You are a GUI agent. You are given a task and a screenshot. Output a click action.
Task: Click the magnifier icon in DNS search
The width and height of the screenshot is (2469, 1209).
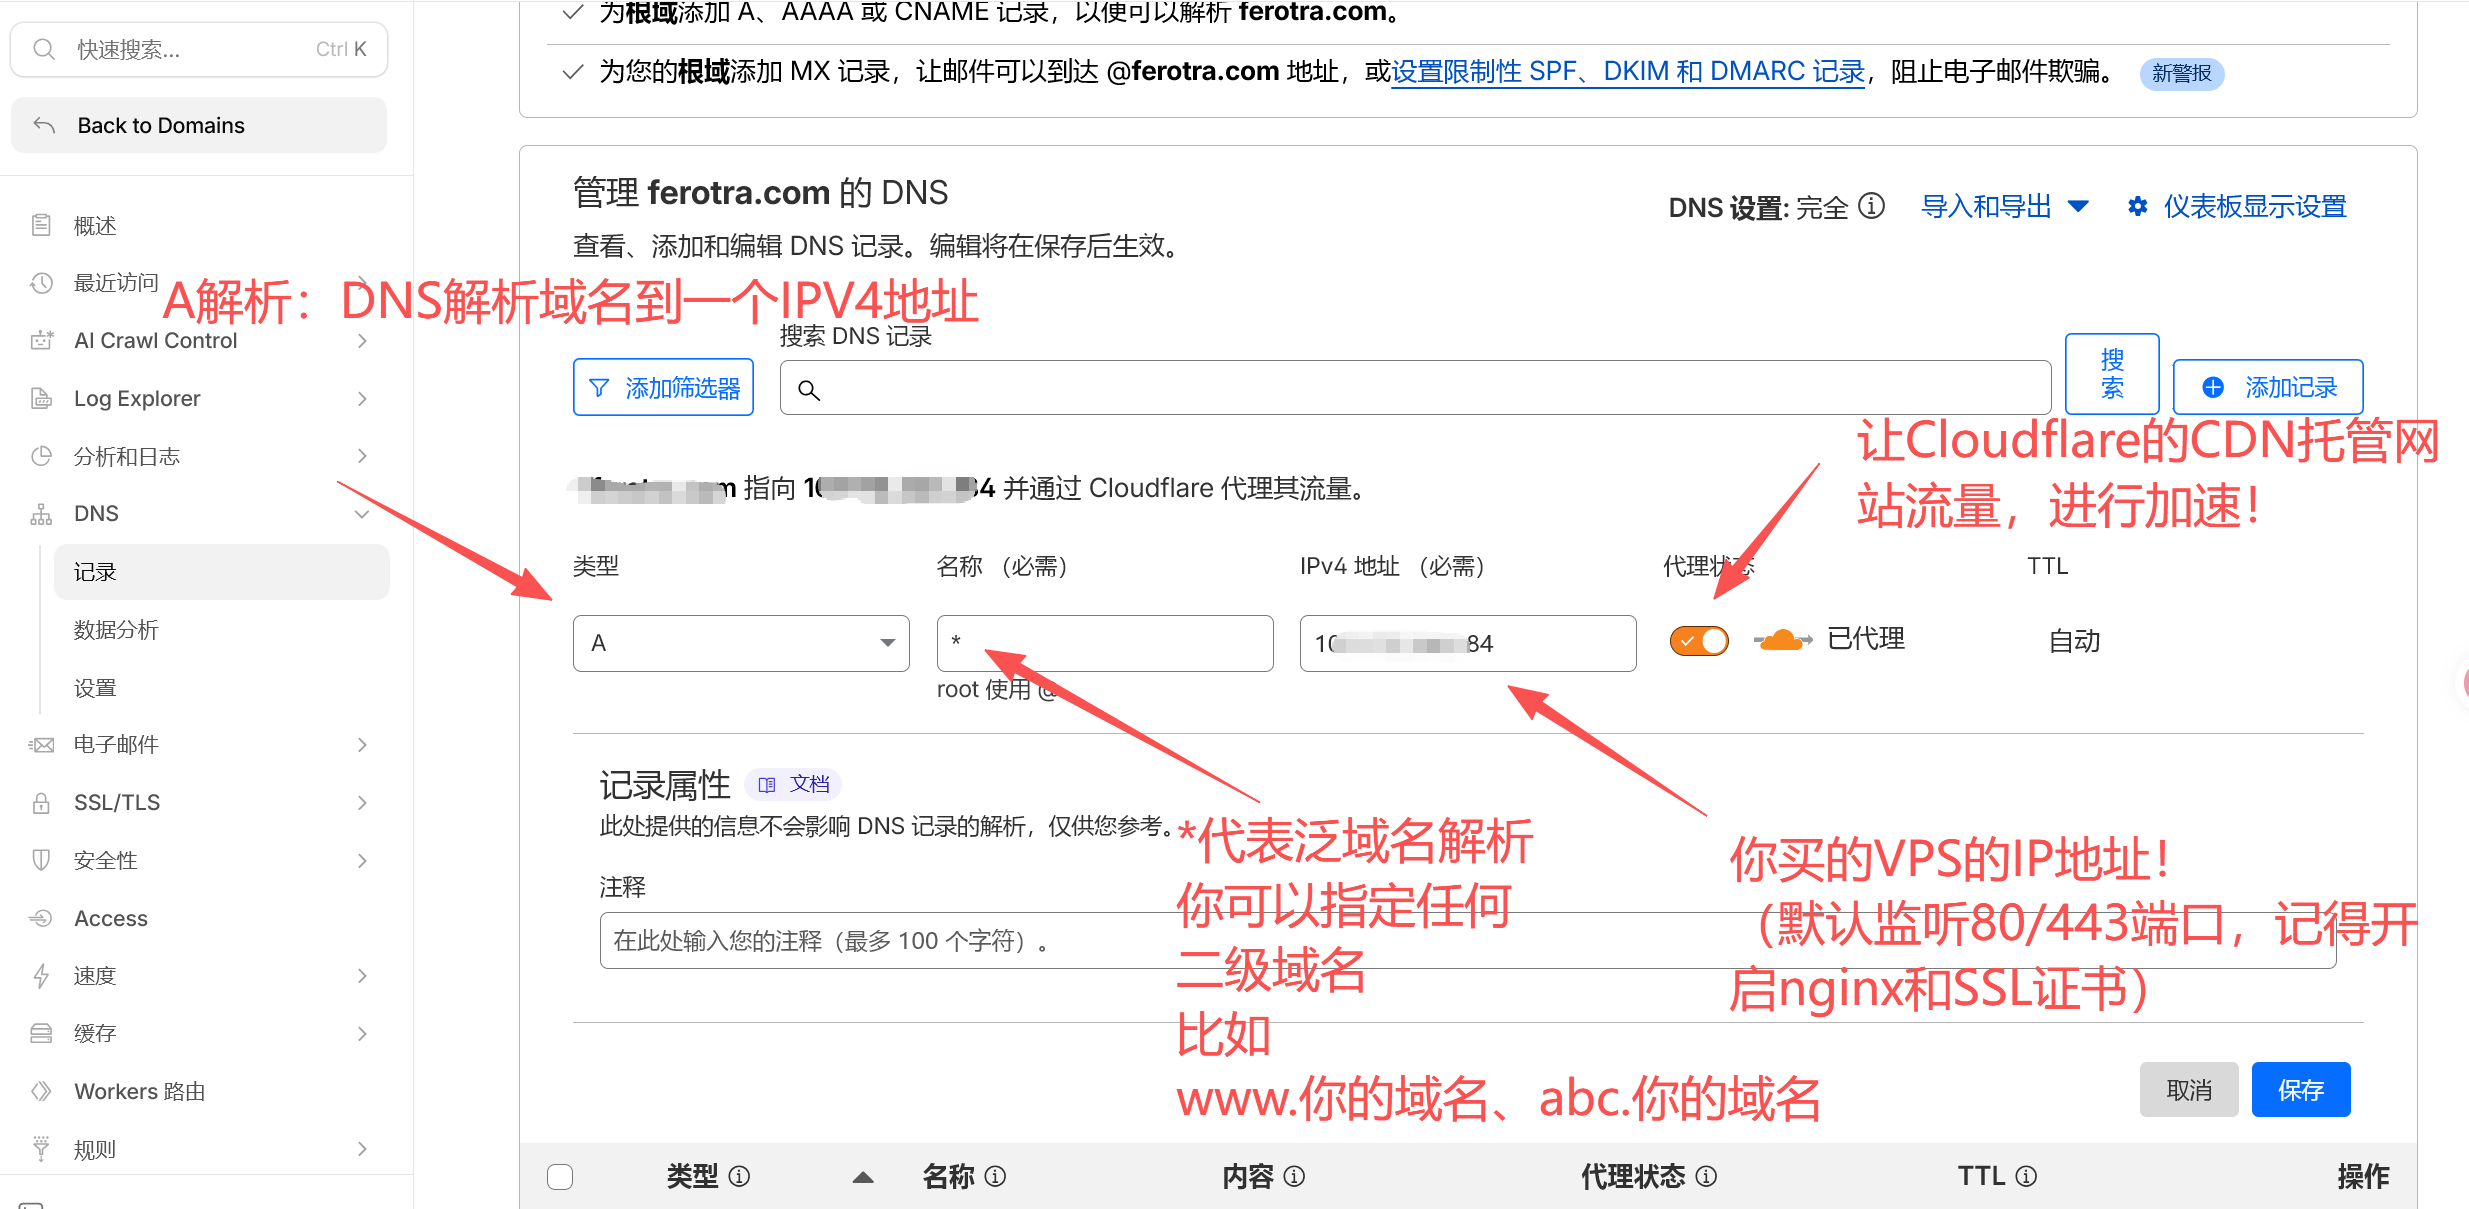[809, 390]
